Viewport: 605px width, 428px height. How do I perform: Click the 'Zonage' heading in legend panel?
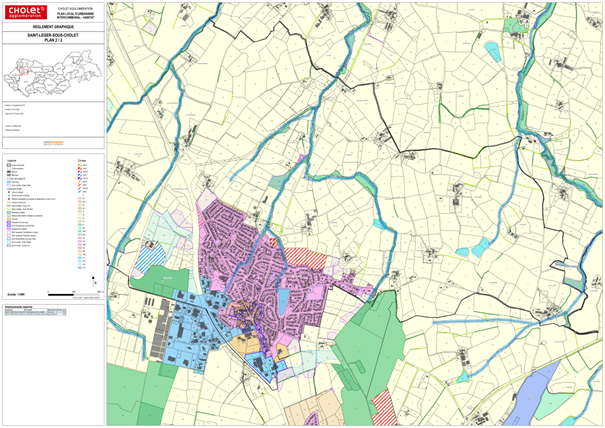point(81,158)
